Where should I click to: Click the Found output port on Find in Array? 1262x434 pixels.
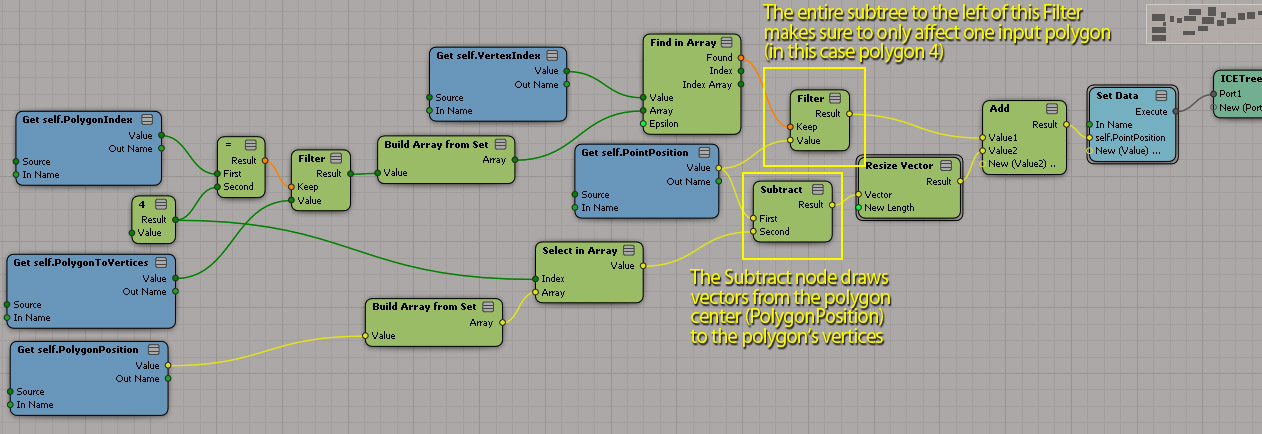point(741,58)
